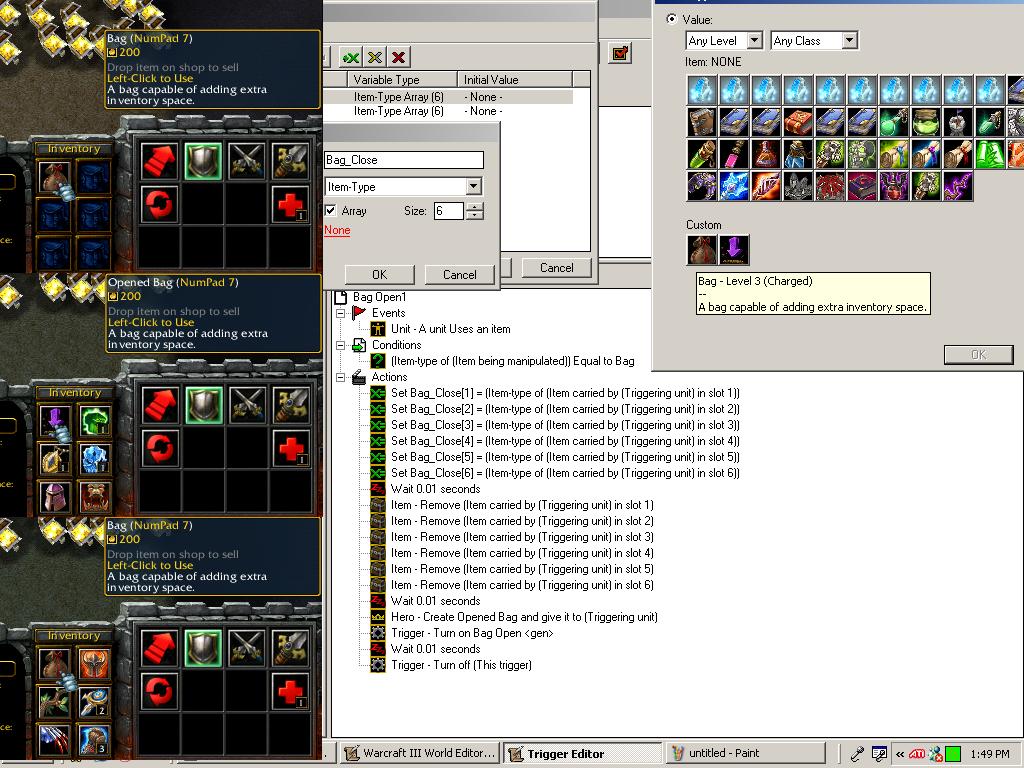Click red Stop icon in middle game screenshot

click(159, 448)
